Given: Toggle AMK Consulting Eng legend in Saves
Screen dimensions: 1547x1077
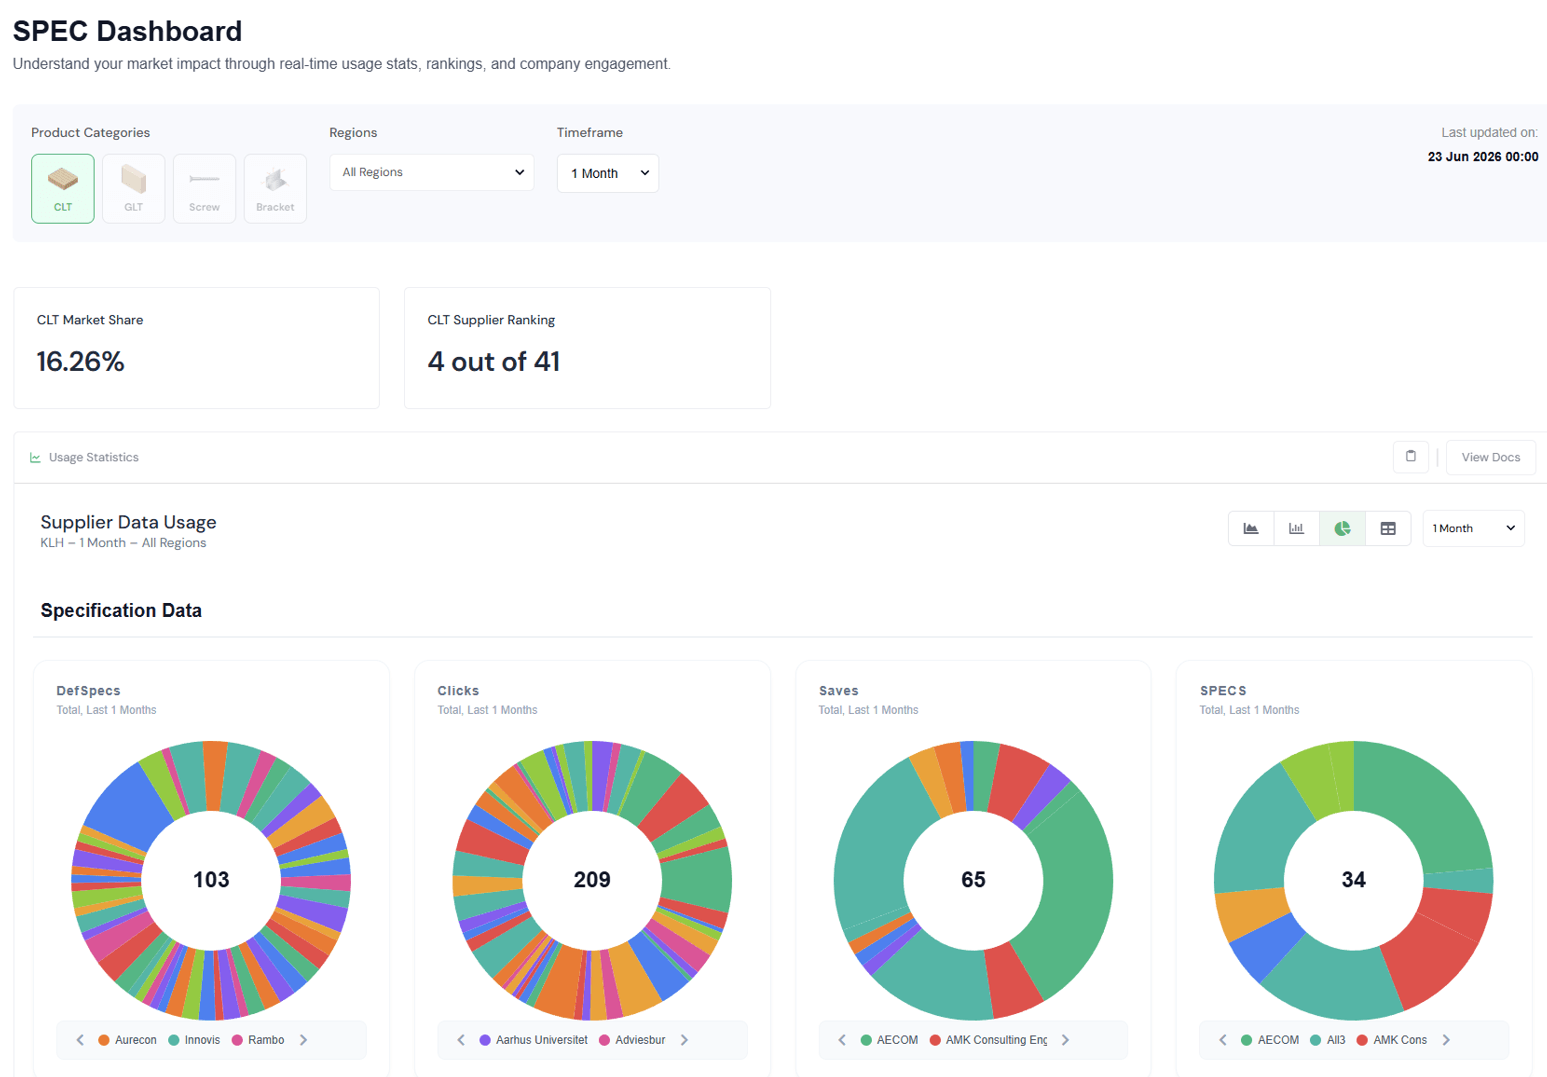Looking at the screenshot, I should tap(988, 1040).
